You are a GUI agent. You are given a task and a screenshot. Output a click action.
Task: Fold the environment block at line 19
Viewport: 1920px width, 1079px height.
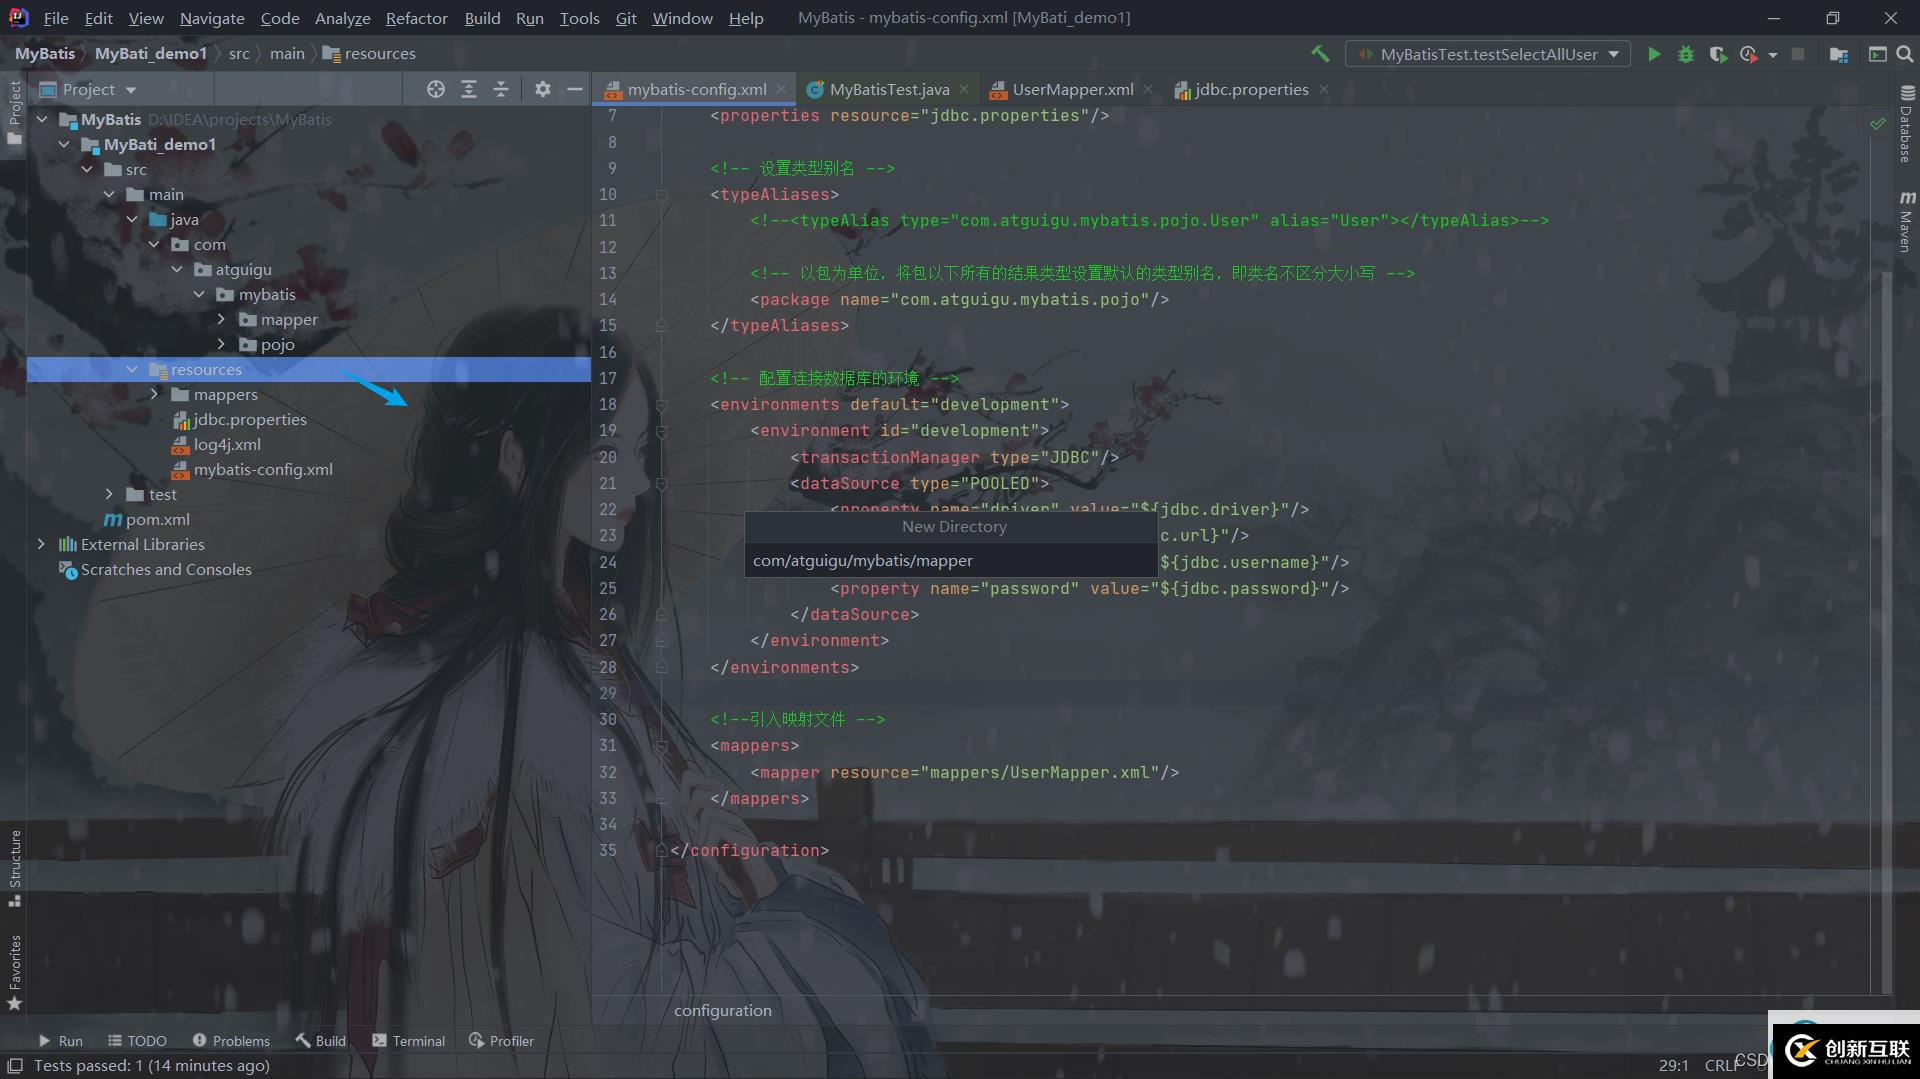pos(661,431)
